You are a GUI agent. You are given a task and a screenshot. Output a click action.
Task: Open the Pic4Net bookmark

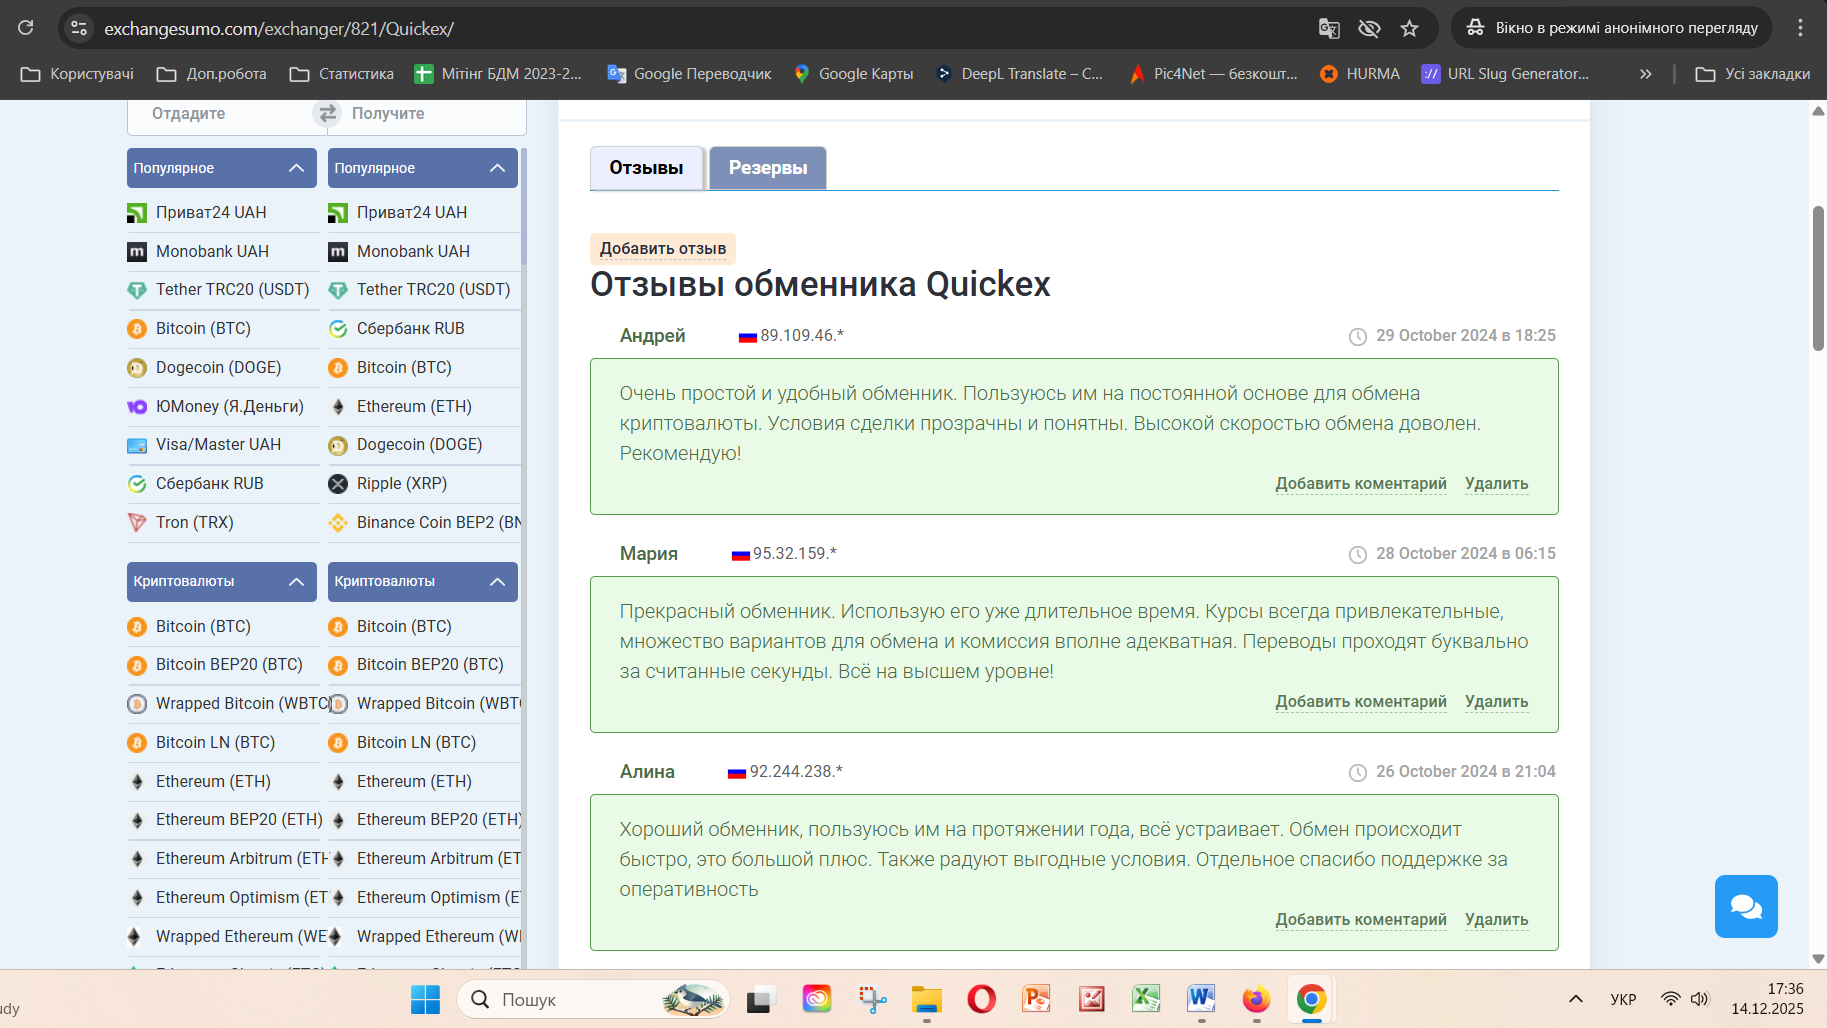click(x=1212, y=74)
